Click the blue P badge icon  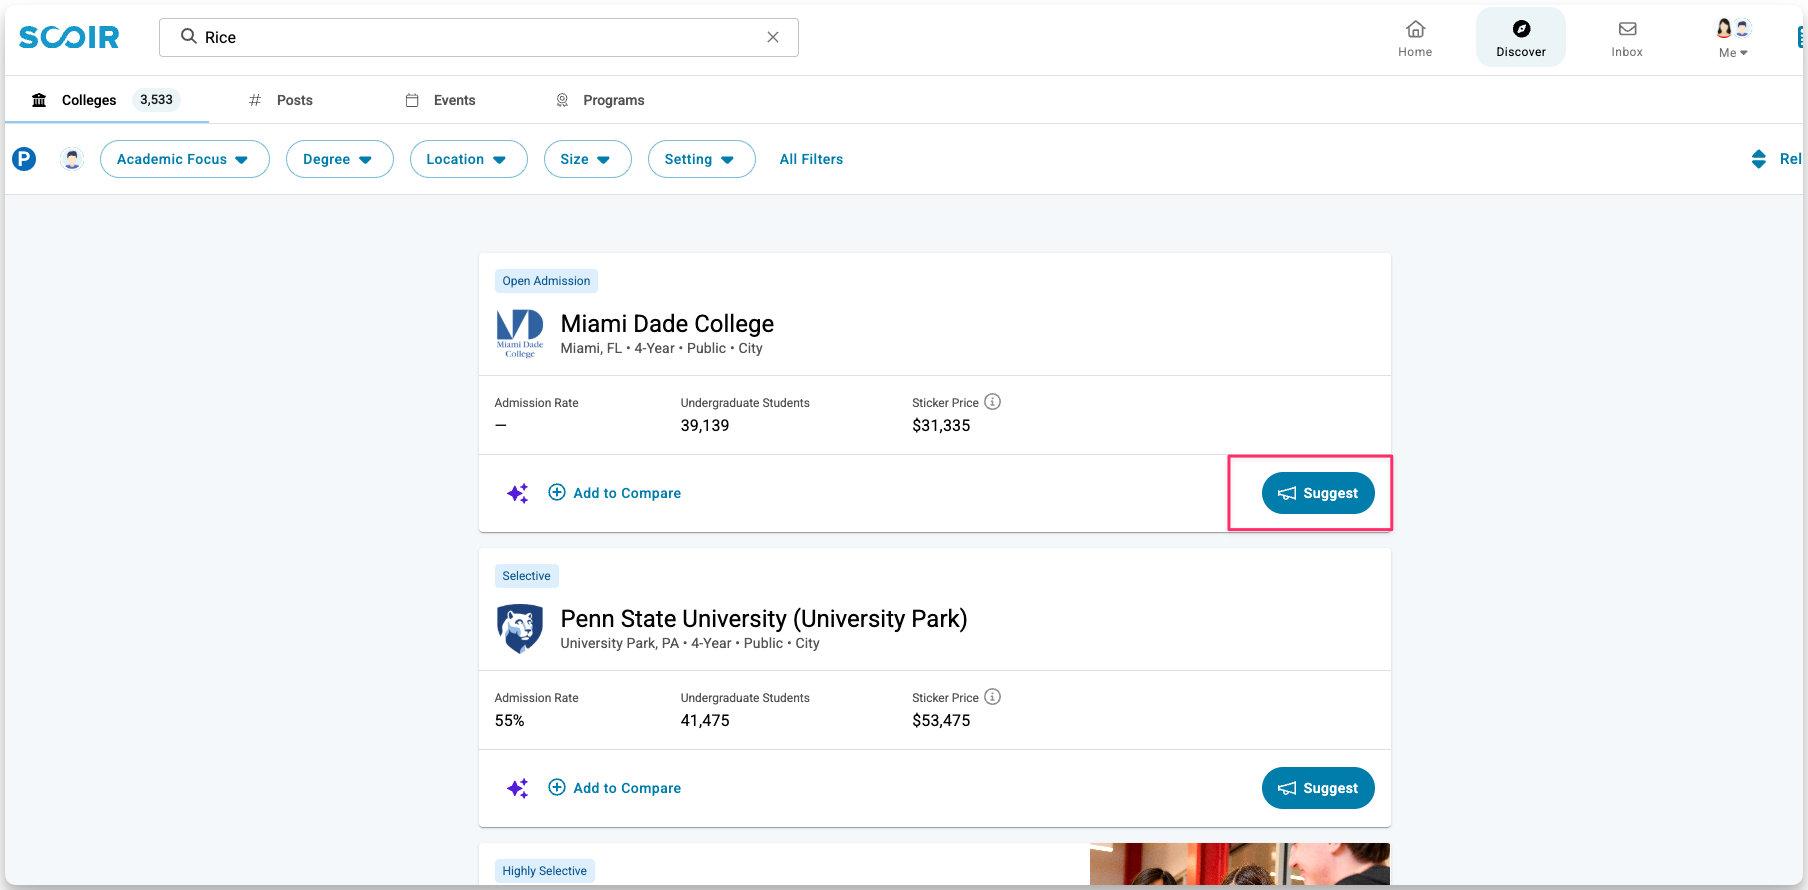(24, 159)
